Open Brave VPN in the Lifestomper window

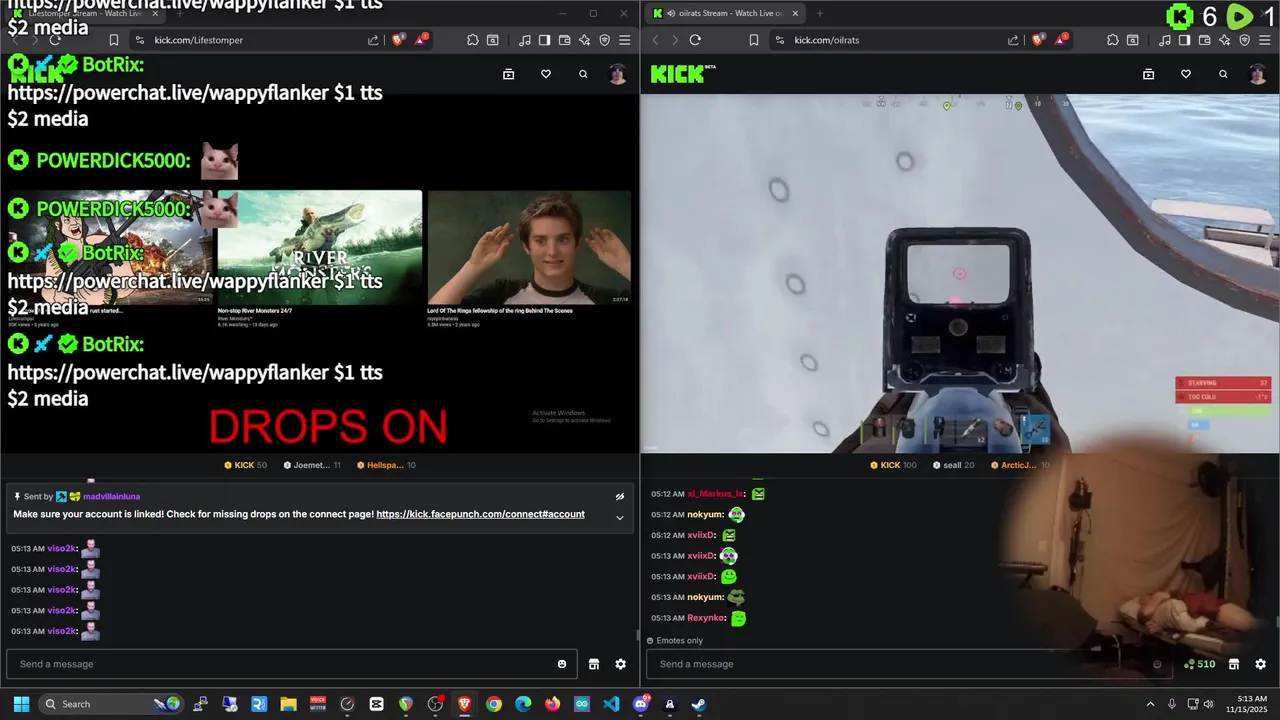[604, 40]
